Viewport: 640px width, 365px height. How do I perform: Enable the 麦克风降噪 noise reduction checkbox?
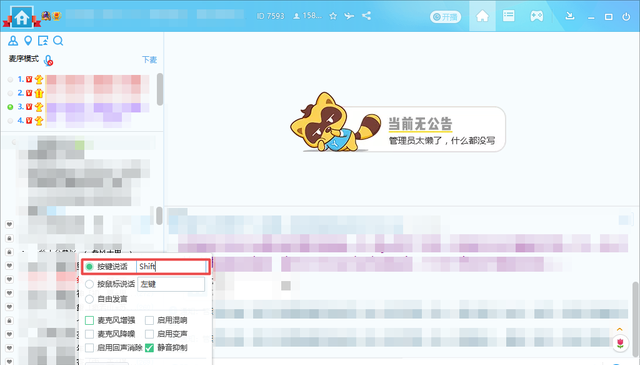[x=89, y=334]
